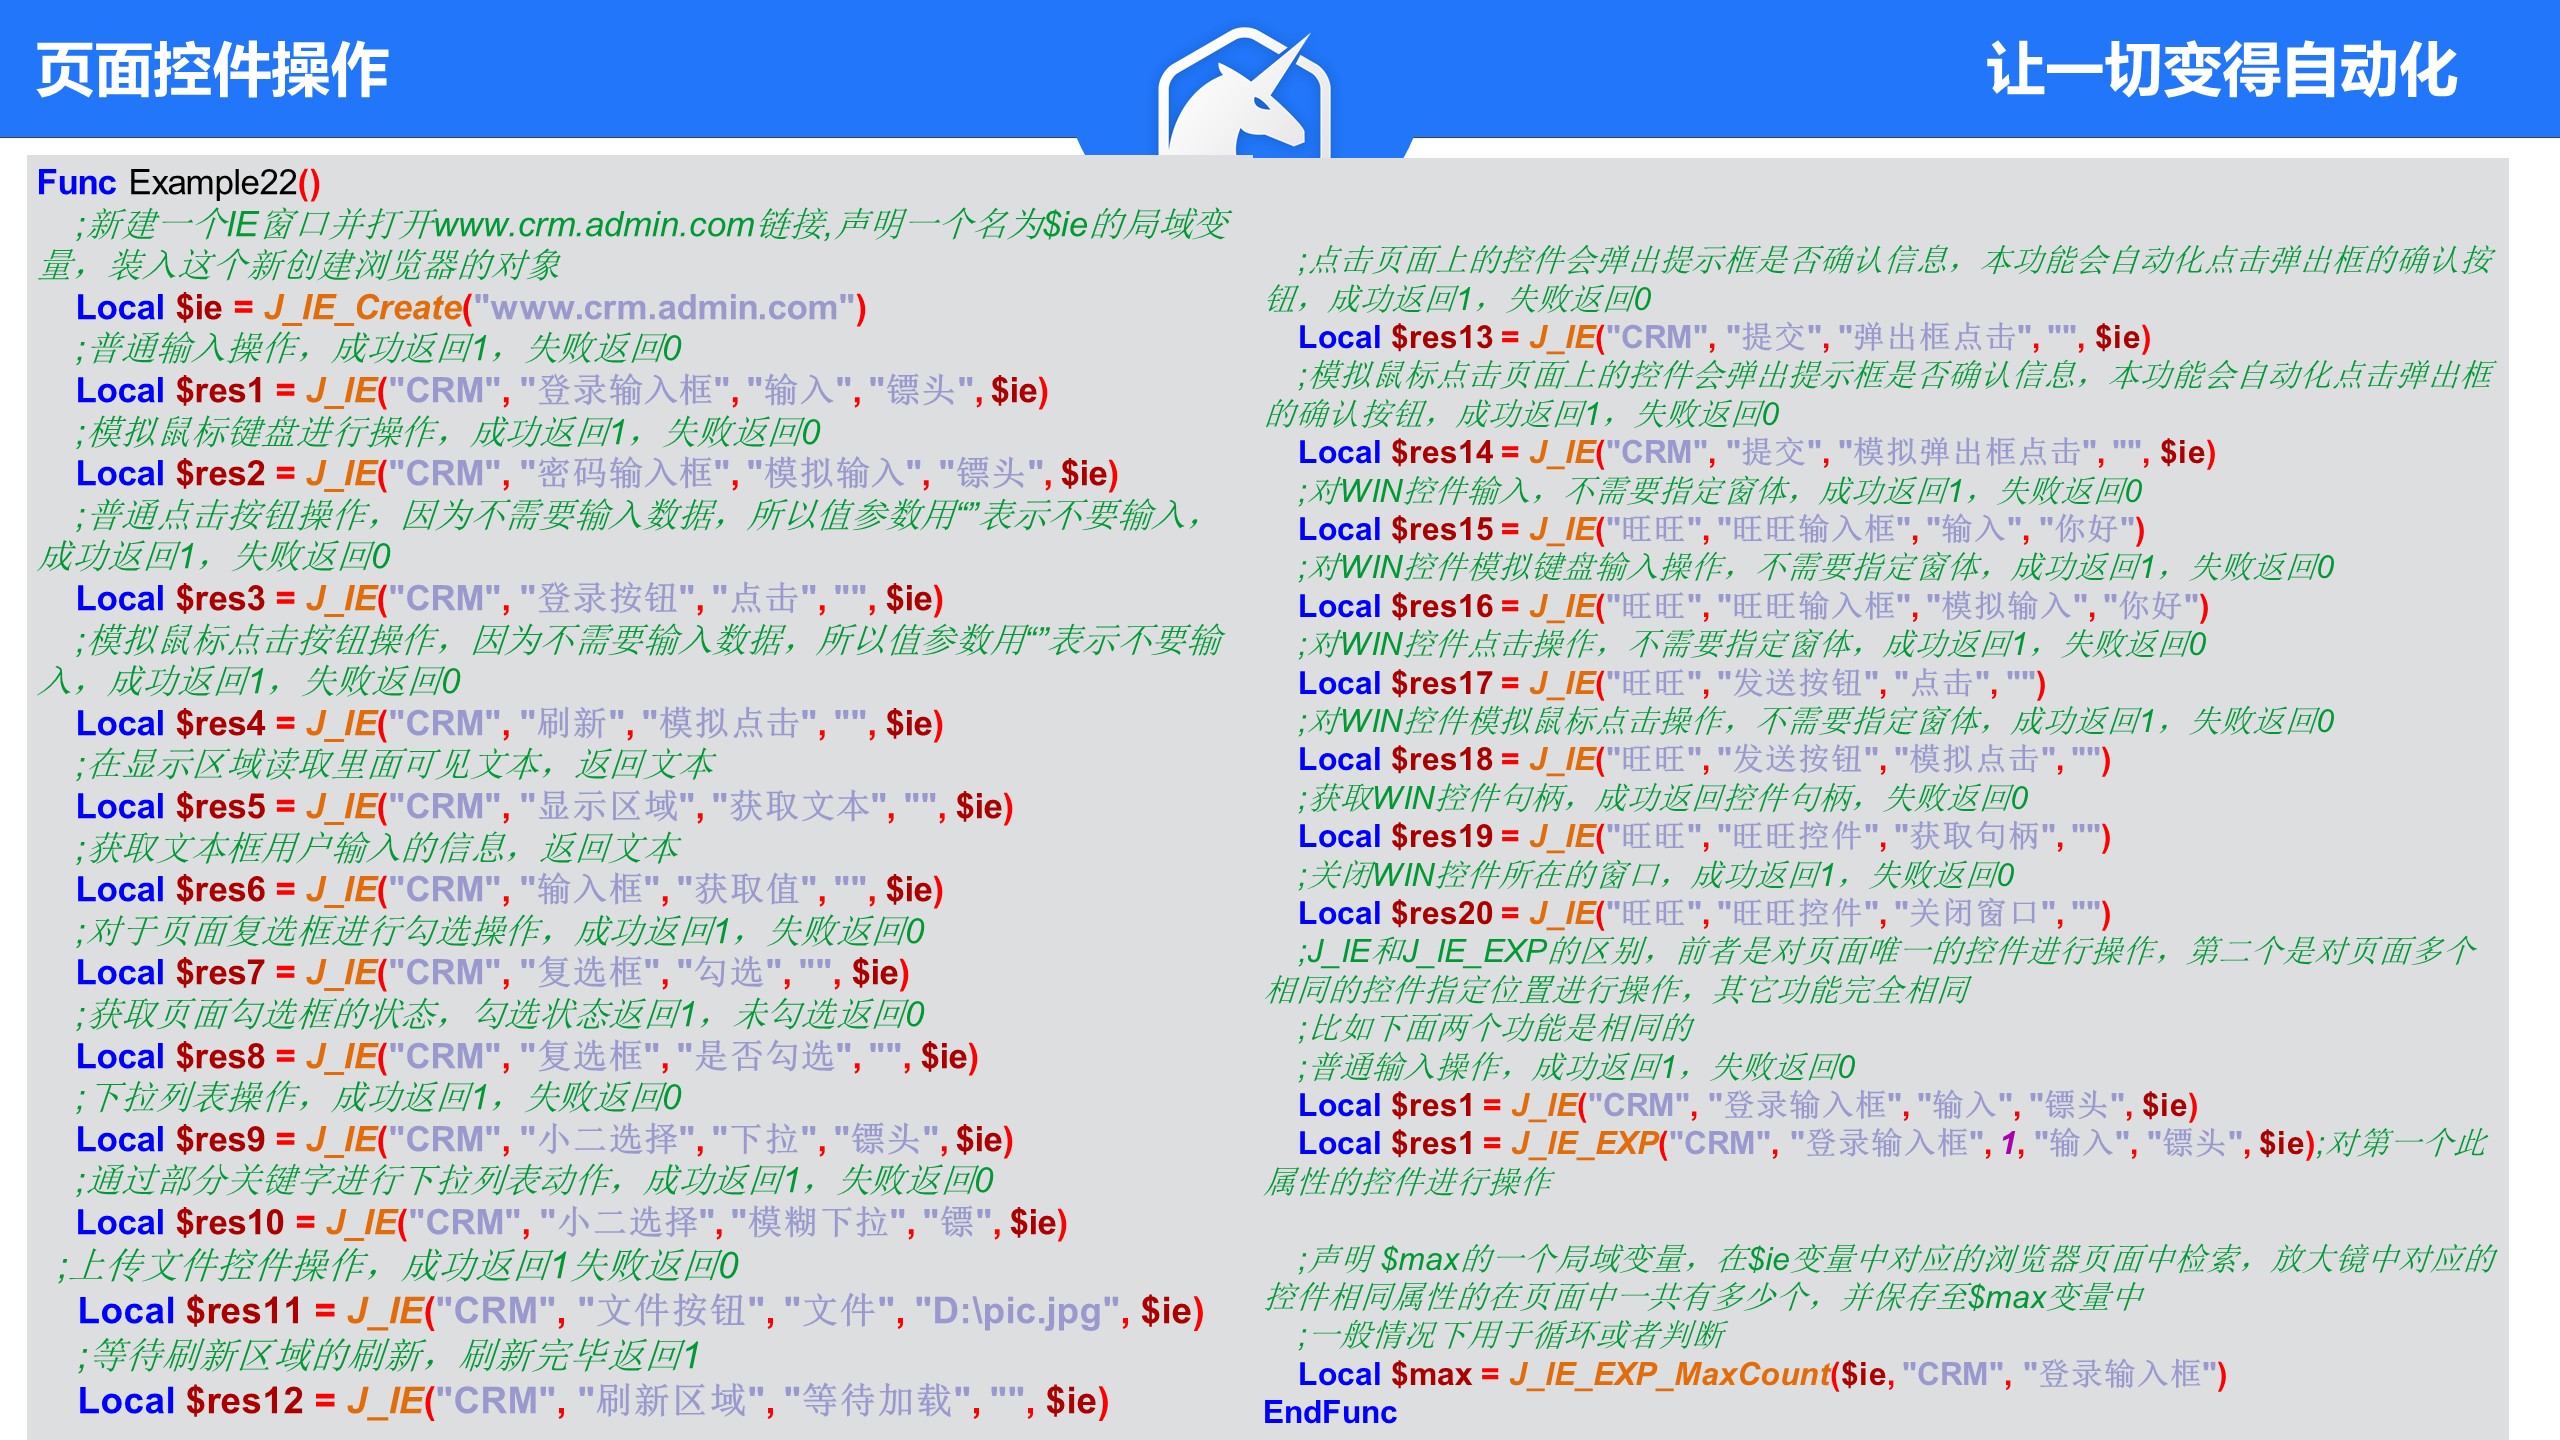This screenshot has height=1440, width=2560.
Task: Click the EndFunc keyword
Action: [1329, 1413]
